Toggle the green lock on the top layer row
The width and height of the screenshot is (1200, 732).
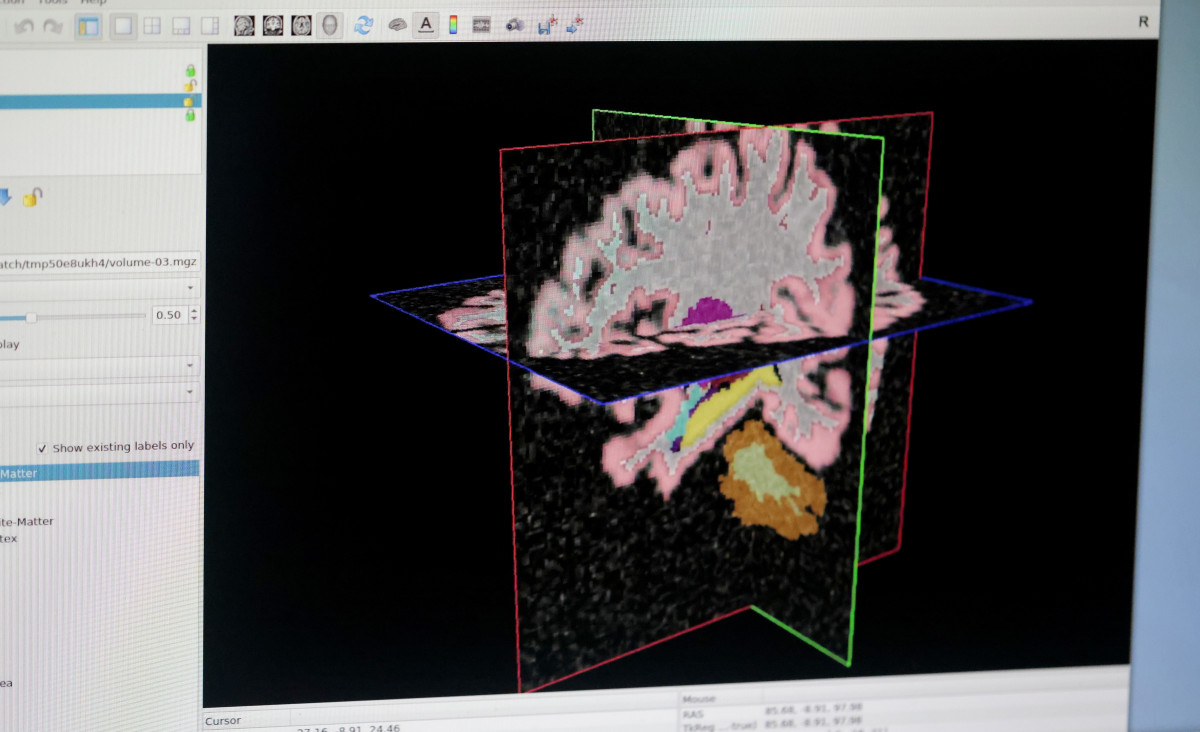tap(190, 70)
